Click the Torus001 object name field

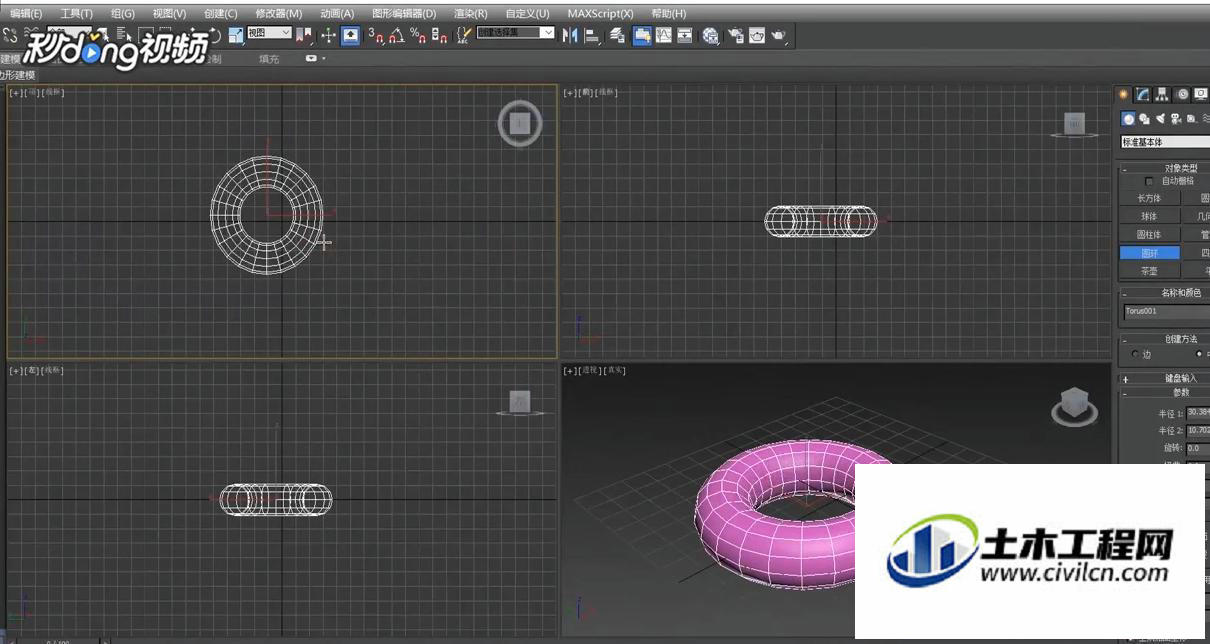[x=1166, y=312]
